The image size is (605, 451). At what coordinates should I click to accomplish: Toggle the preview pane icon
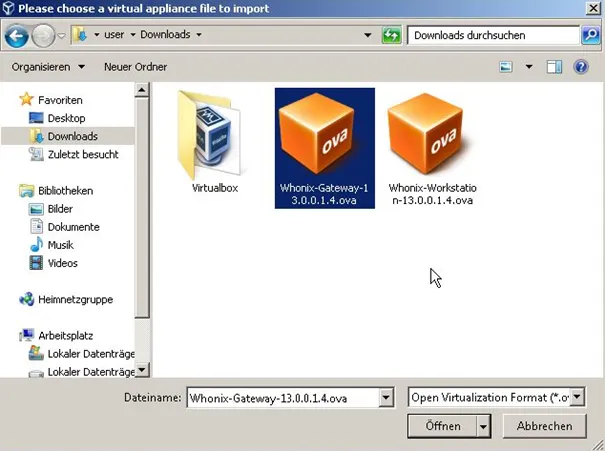pos(554,67)
